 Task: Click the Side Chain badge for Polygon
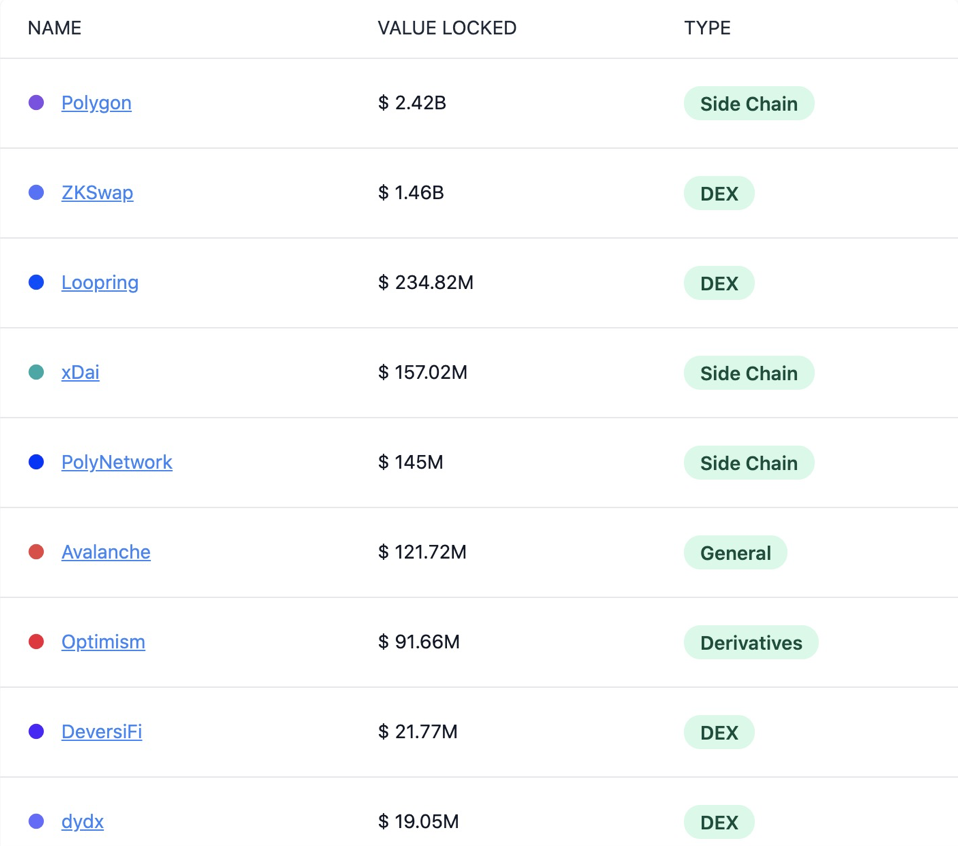748,104
